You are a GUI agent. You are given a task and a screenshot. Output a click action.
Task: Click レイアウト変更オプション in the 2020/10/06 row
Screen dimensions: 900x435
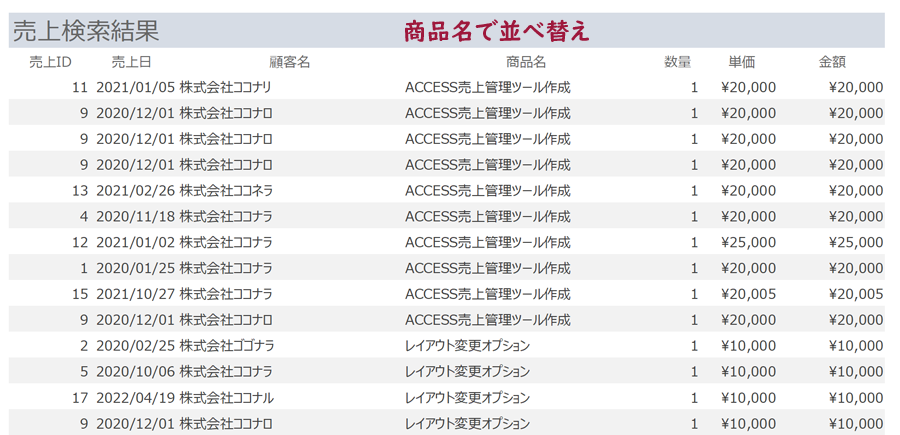click(467, 371)
